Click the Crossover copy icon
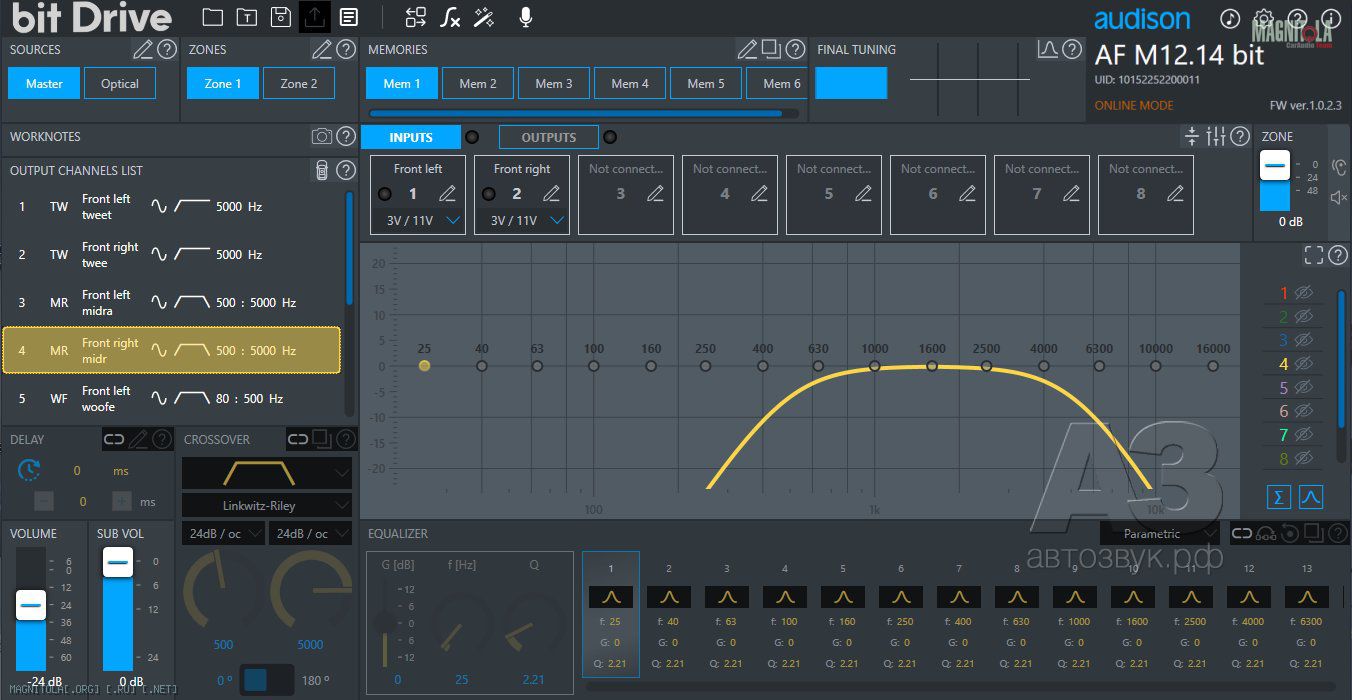1352x700 pixels. click(322, 439)
